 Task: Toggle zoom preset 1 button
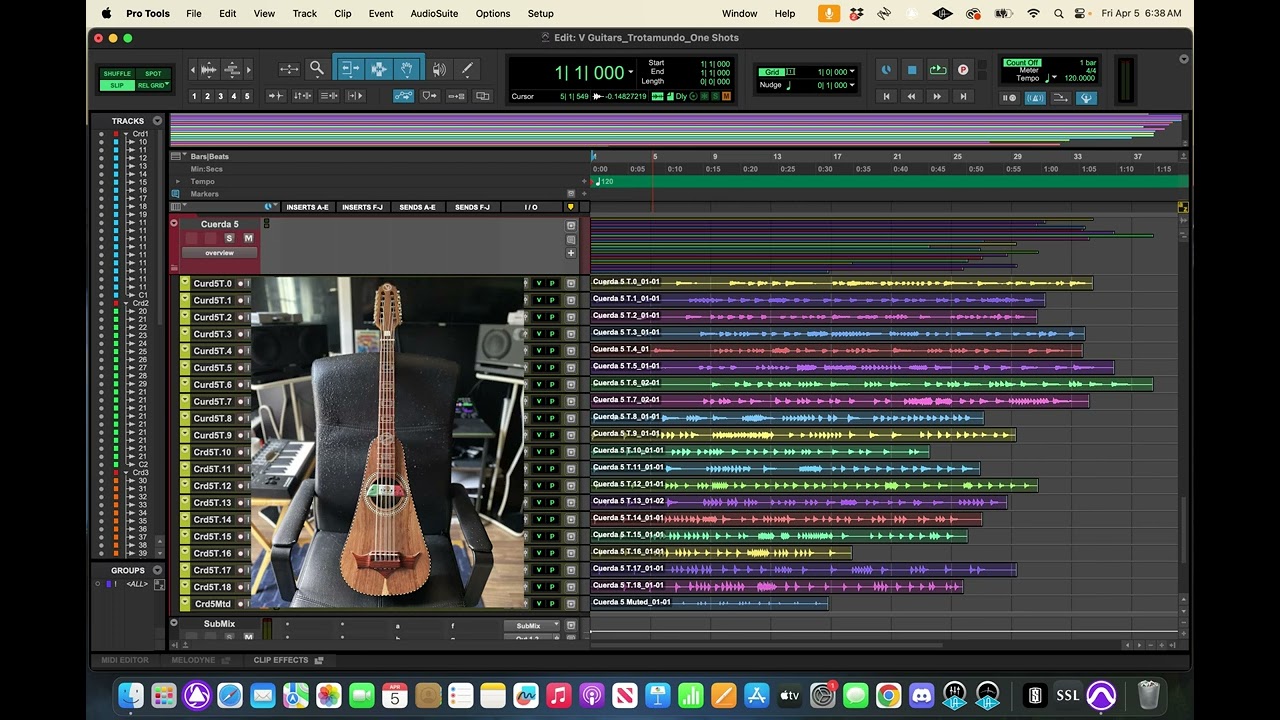click(x=195, y=96)
